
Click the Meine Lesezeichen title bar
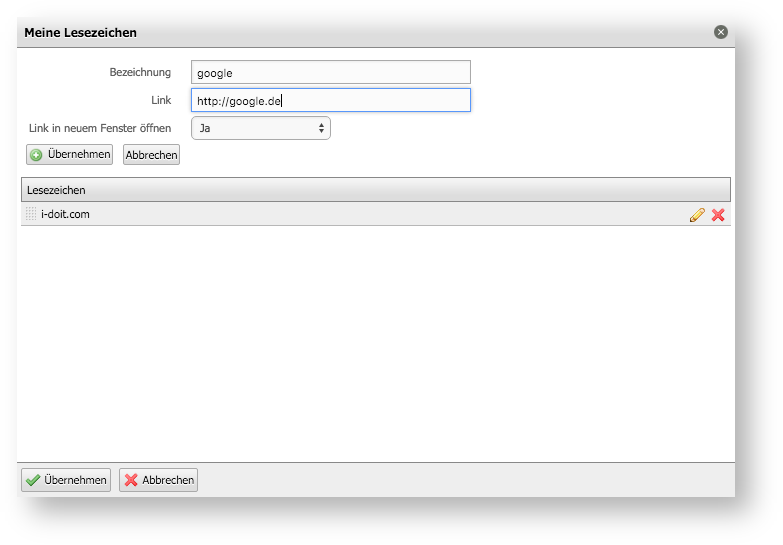376,32
